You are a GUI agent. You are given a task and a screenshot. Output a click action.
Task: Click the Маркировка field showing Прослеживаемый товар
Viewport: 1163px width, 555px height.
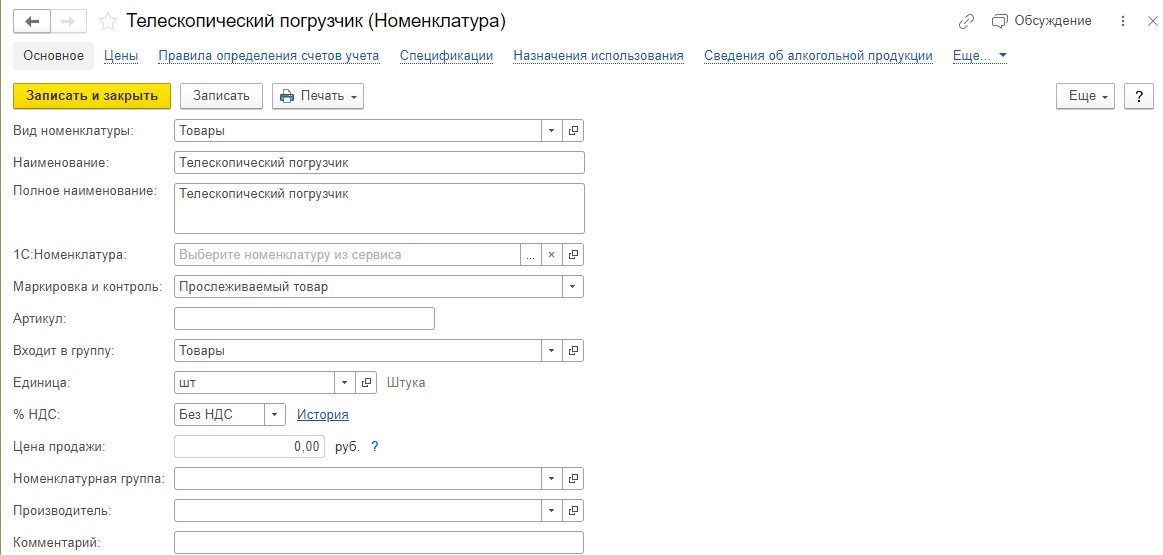pos(369,286)
